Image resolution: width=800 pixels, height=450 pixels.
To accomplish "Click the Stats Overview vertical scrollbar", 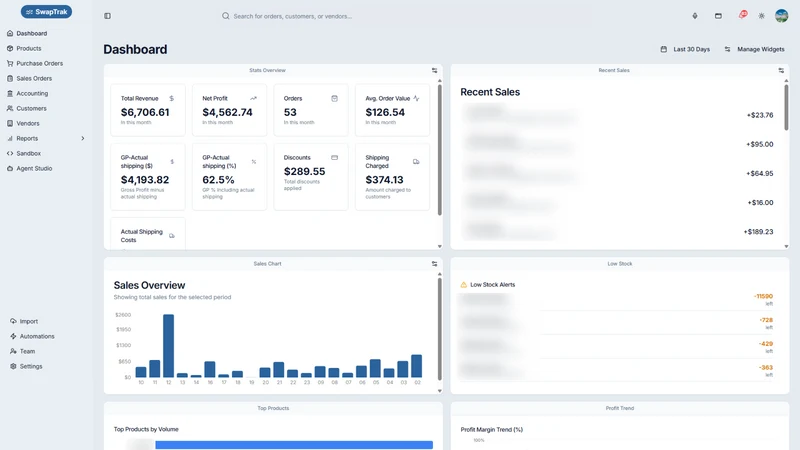I will [439, 149].
